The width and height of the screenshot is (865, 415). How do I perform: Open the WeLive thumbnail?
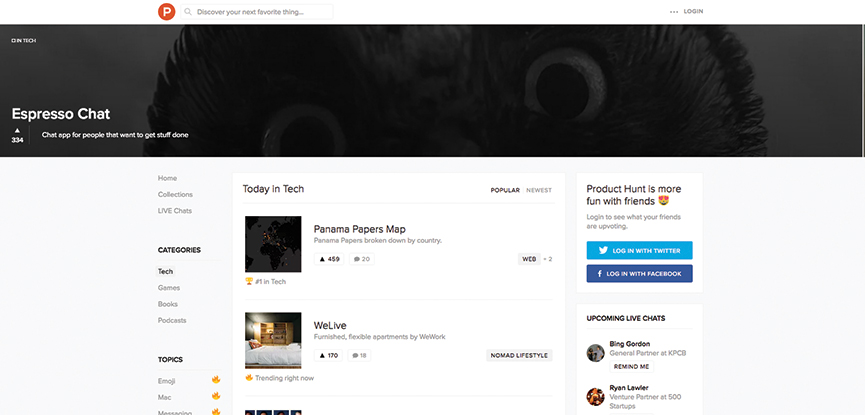click(273, 340)
